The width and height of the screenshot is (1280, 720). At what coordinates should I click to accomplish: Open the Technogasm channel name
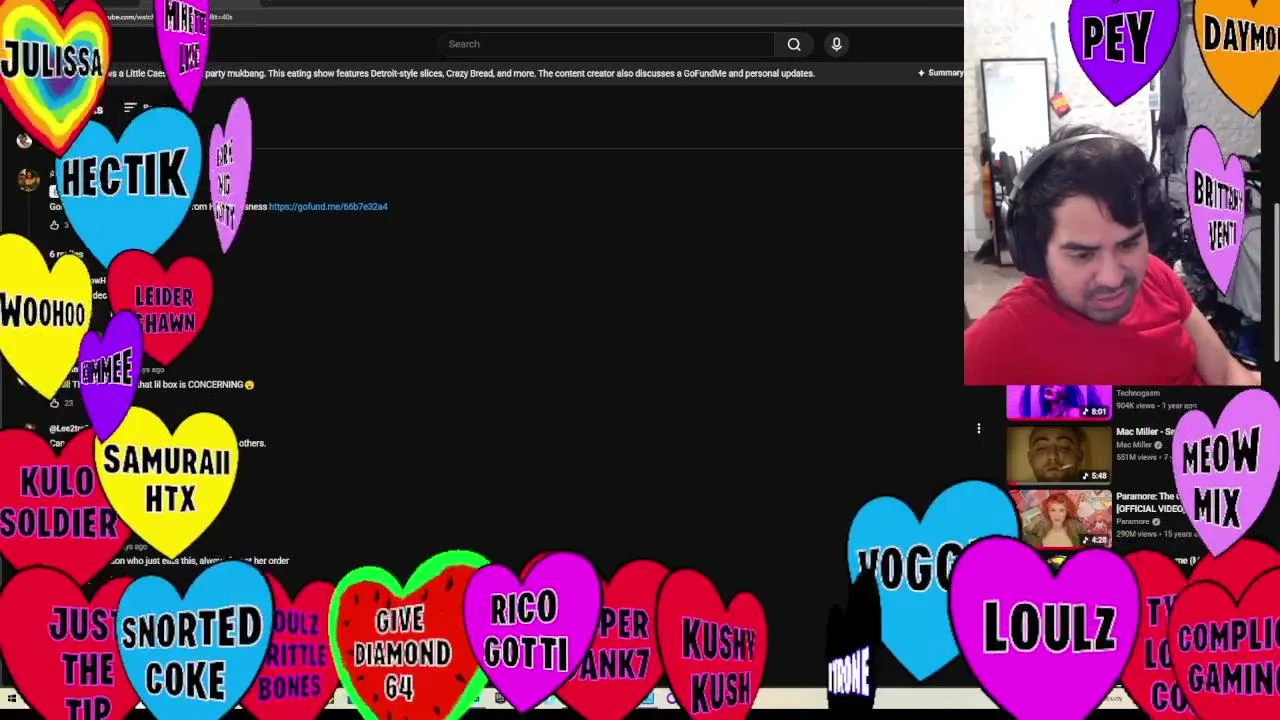[x=1137, y=393]
